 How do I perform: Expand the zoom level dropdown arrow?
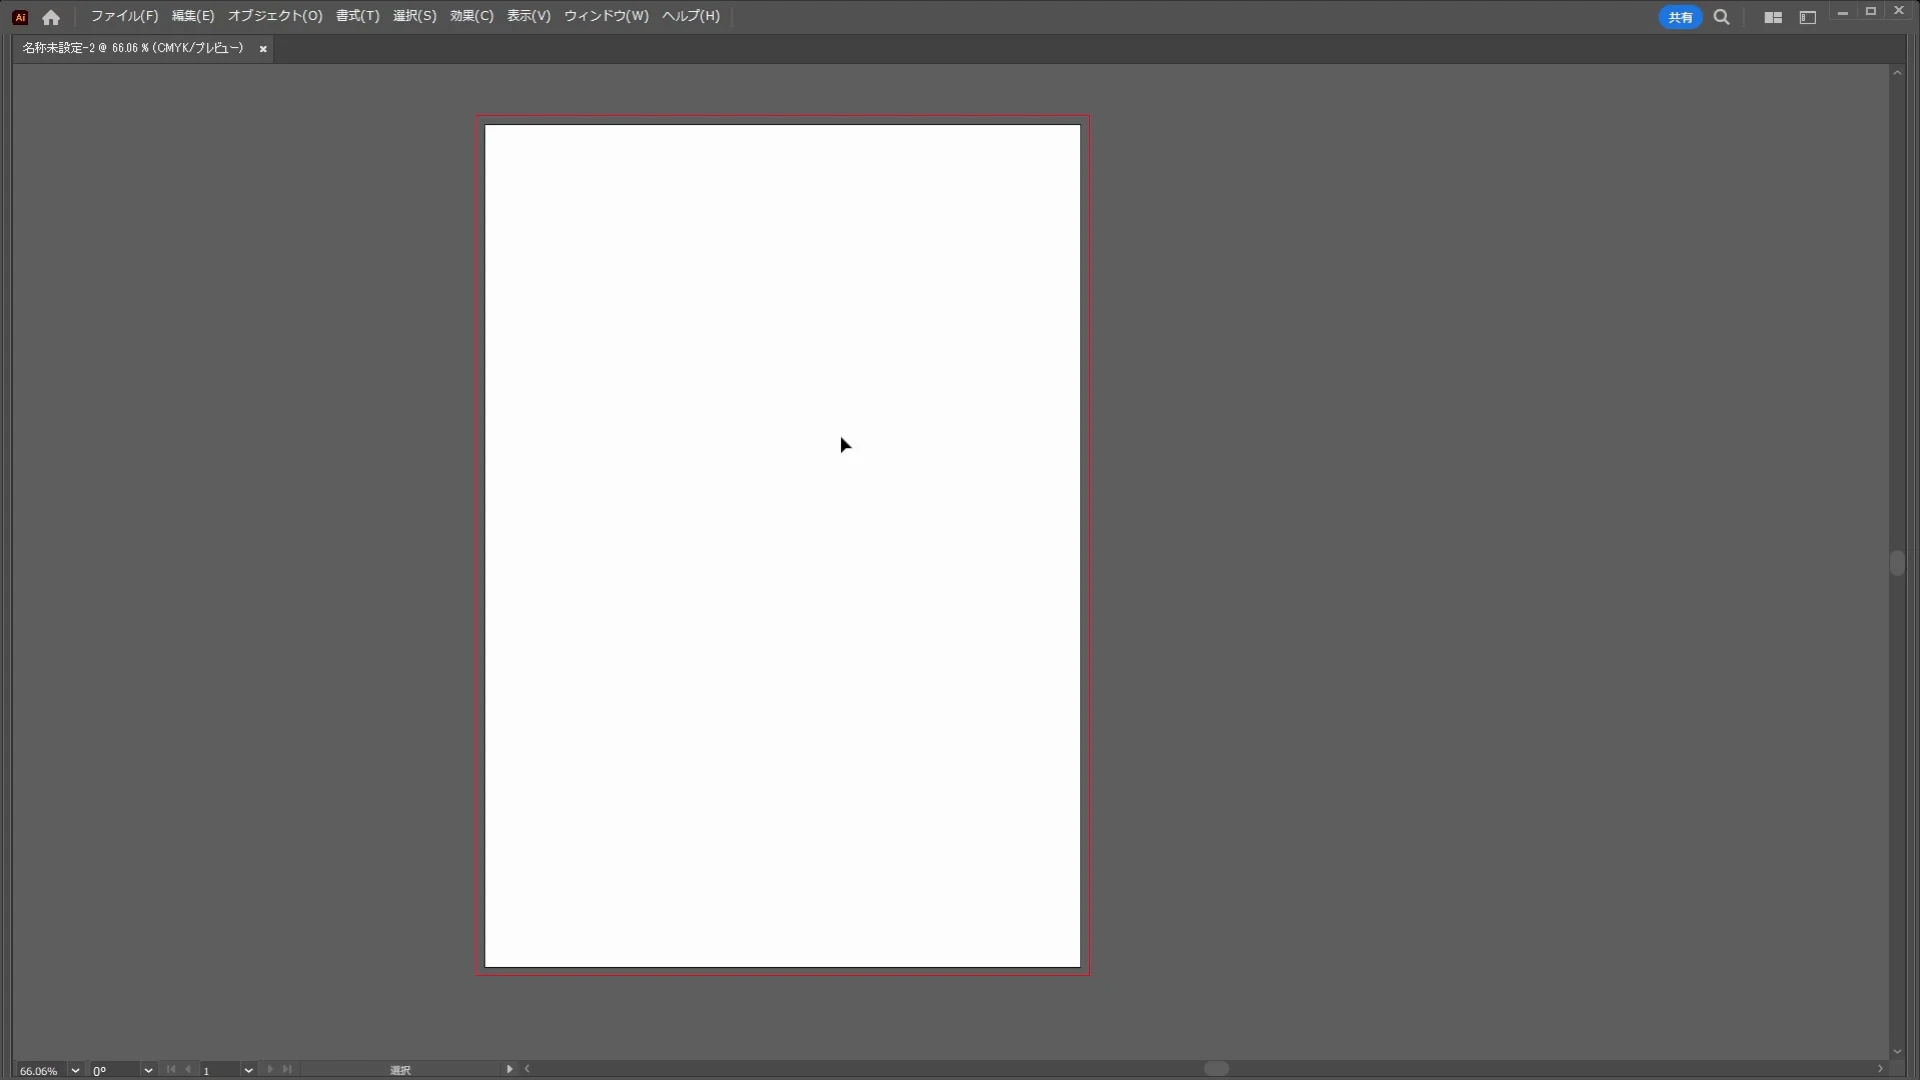[75, 1070]
